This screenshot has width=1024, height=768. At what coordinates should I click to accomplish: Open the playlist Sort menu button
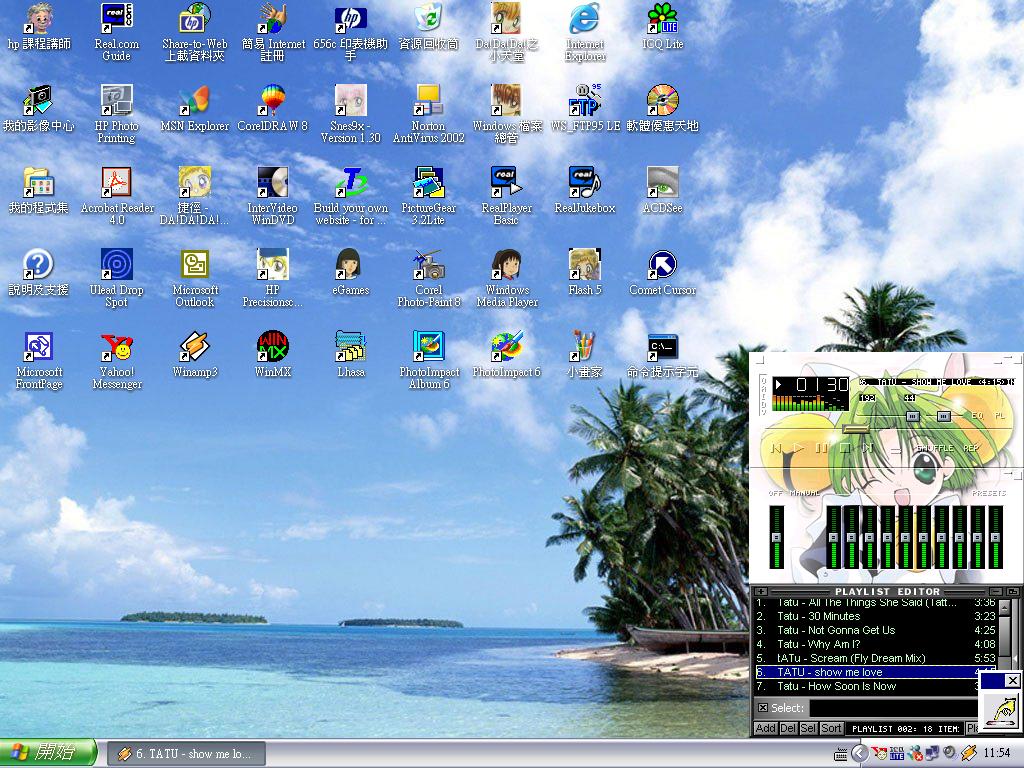(x=831, y=728)
